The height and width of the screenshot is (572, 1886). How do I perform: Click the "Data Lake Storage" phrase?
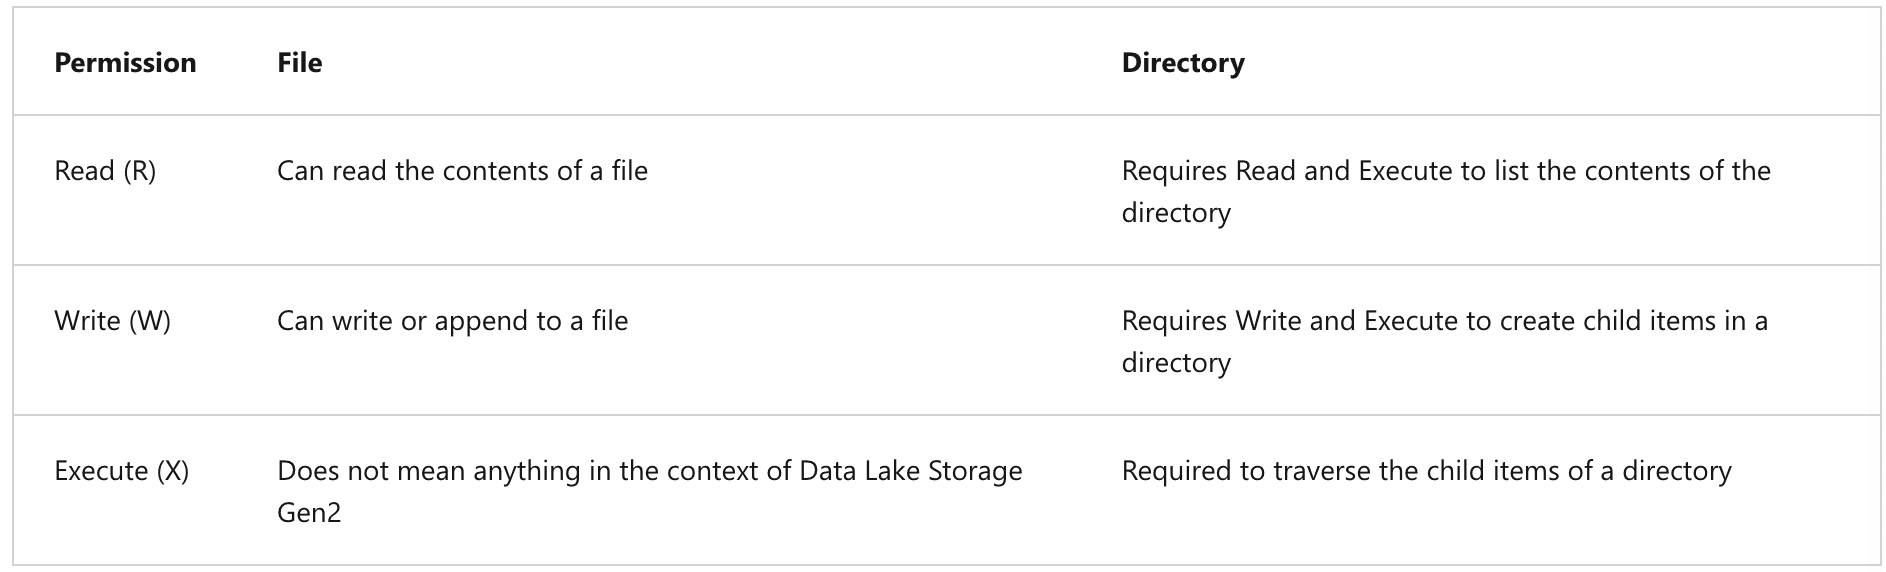pos(910,471)
